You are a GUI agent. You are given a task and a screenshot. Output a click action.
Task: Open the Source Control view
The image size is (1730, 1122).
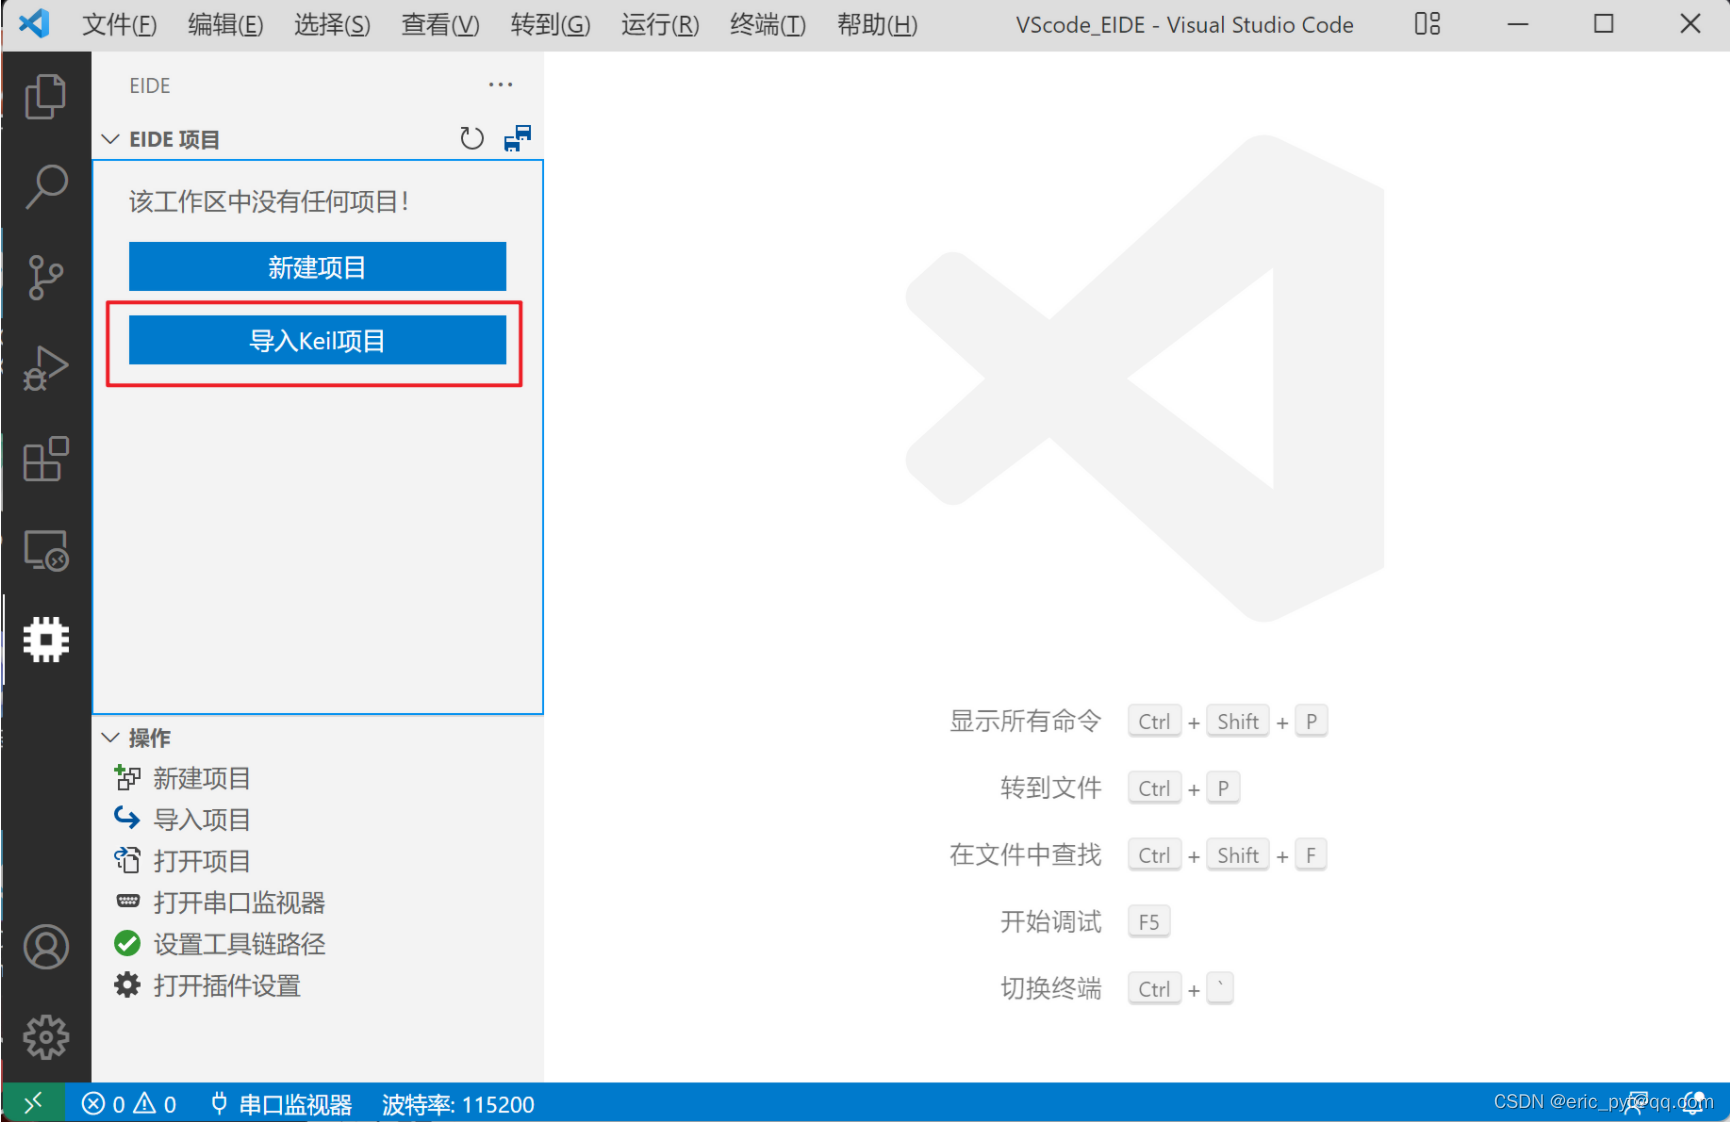click(x=45, y=278)
